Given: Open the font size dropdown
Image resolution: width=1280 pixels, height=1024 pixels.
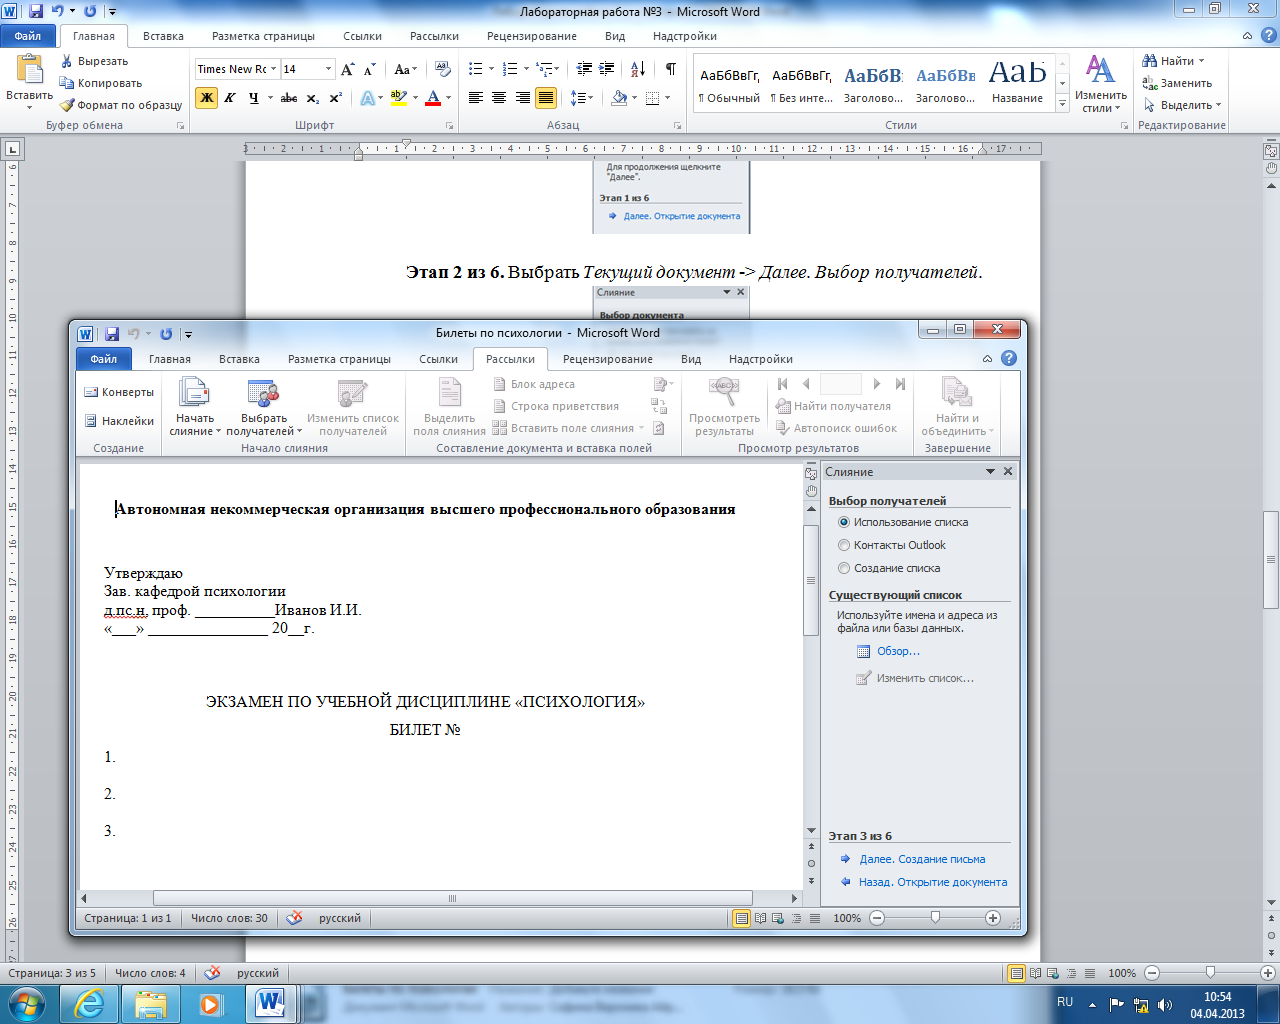Looking at the screenshot, I should pyautogui.click(x=328, y=69).
